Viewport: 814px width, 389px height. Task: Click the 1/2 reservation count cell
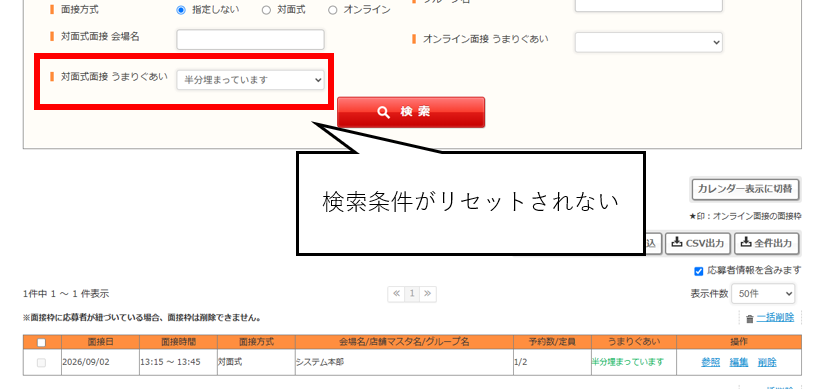click(x=552, y=363)
